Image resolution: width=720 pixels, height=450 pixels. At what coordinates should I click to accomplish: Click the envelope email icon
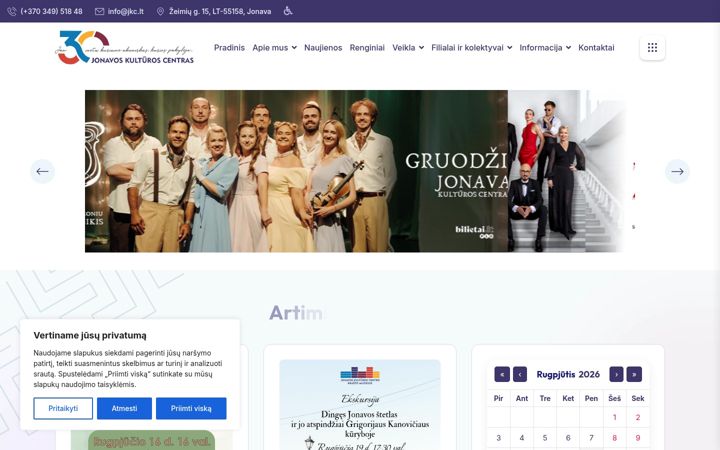(x=99, y=11)
